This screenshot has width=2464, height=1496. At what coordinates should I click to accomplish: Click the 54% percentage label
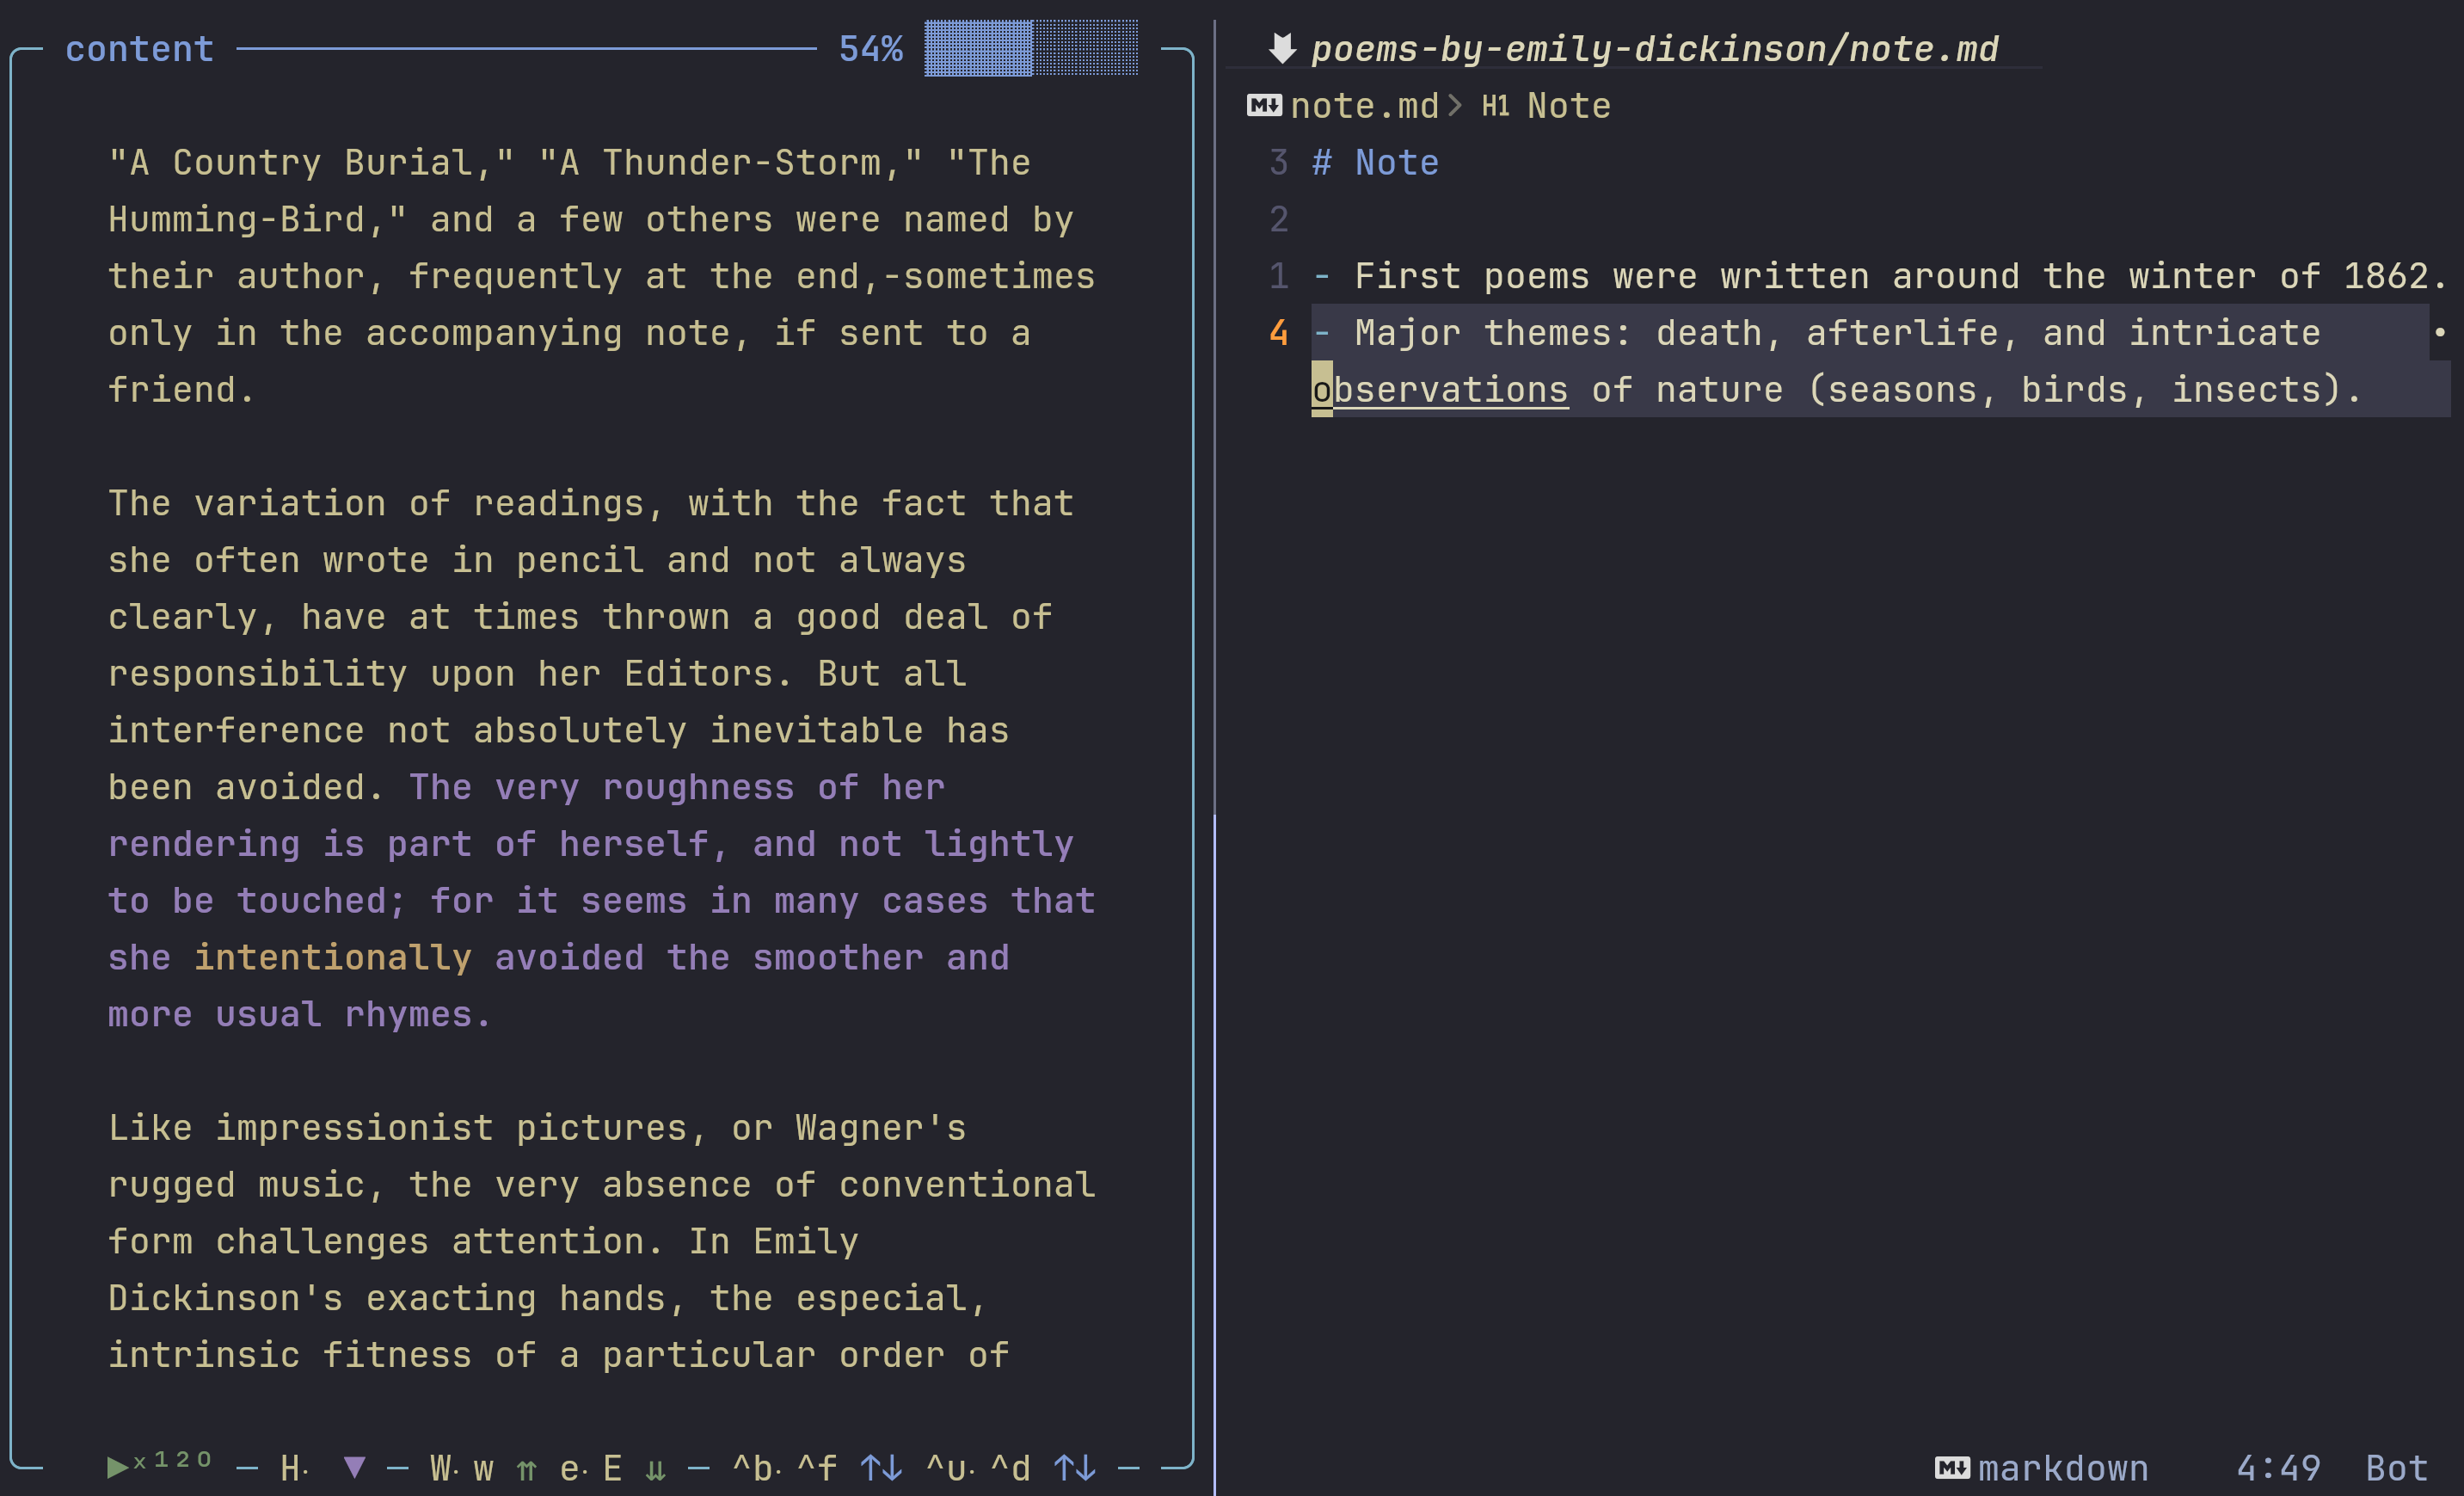tap(871, 48)
